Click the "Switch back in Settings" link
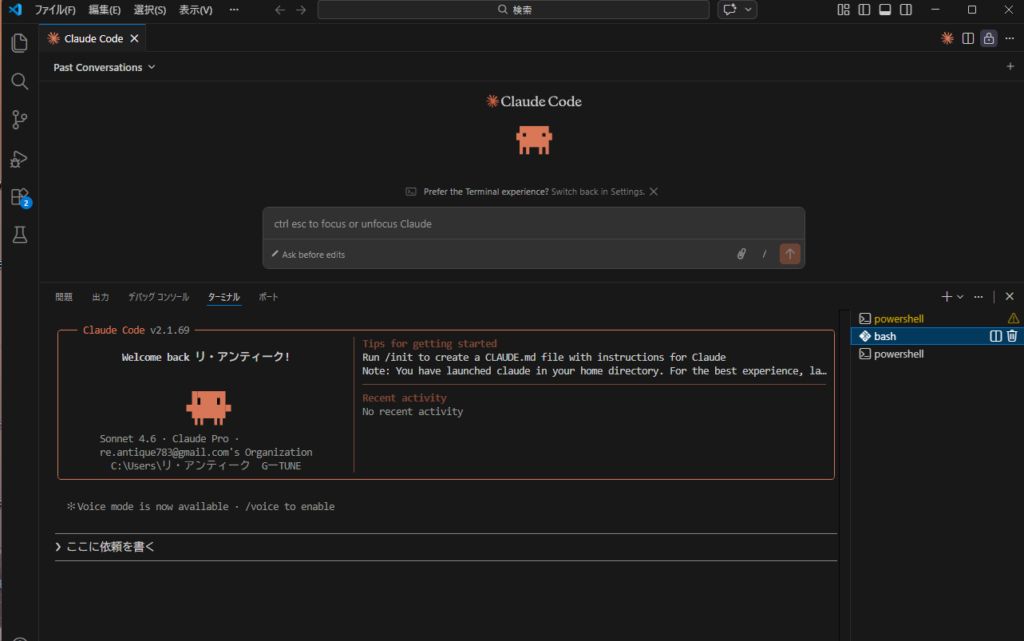Viewport: 1024px width, 641px height. pos(597,191)
